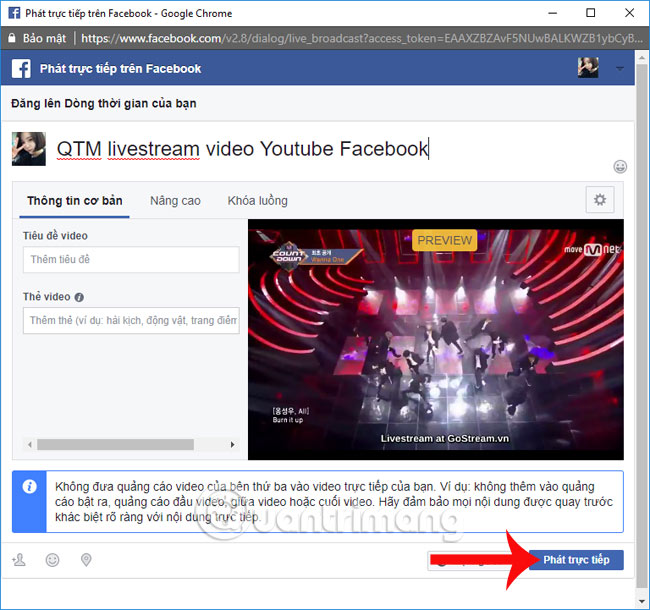Click the location pin icon at bottom
This screenshot has height=610, width=650.
86,560
